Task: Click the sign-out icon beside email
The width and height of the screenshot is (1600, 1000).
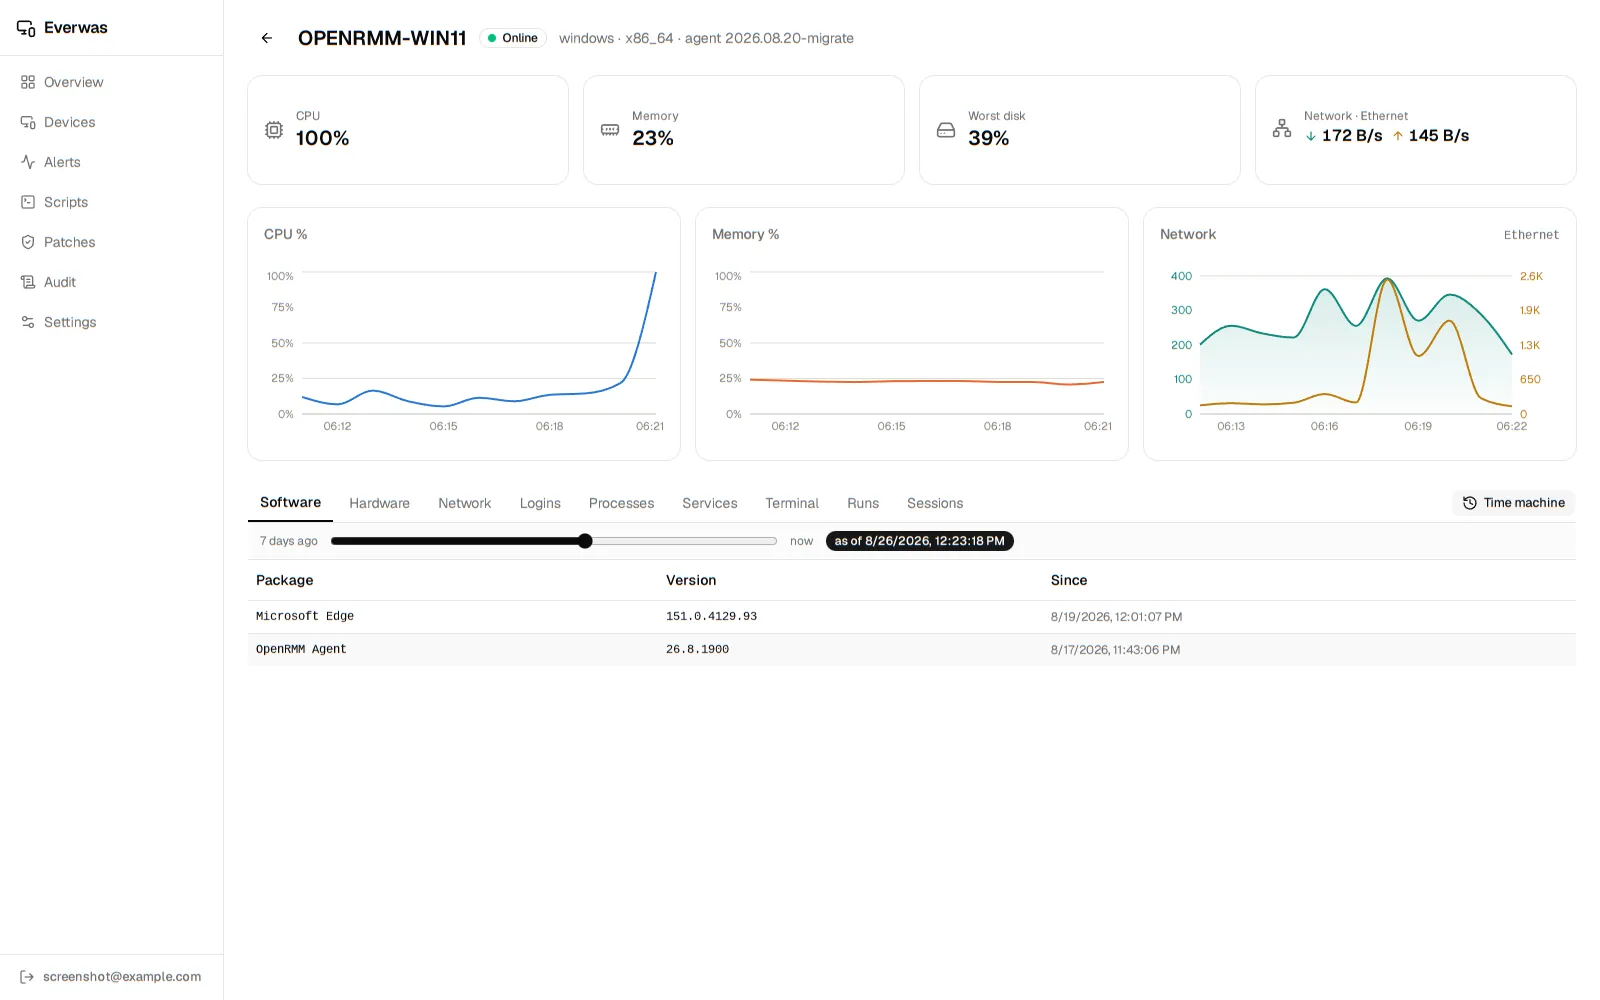Action: [x=27, y=977]
